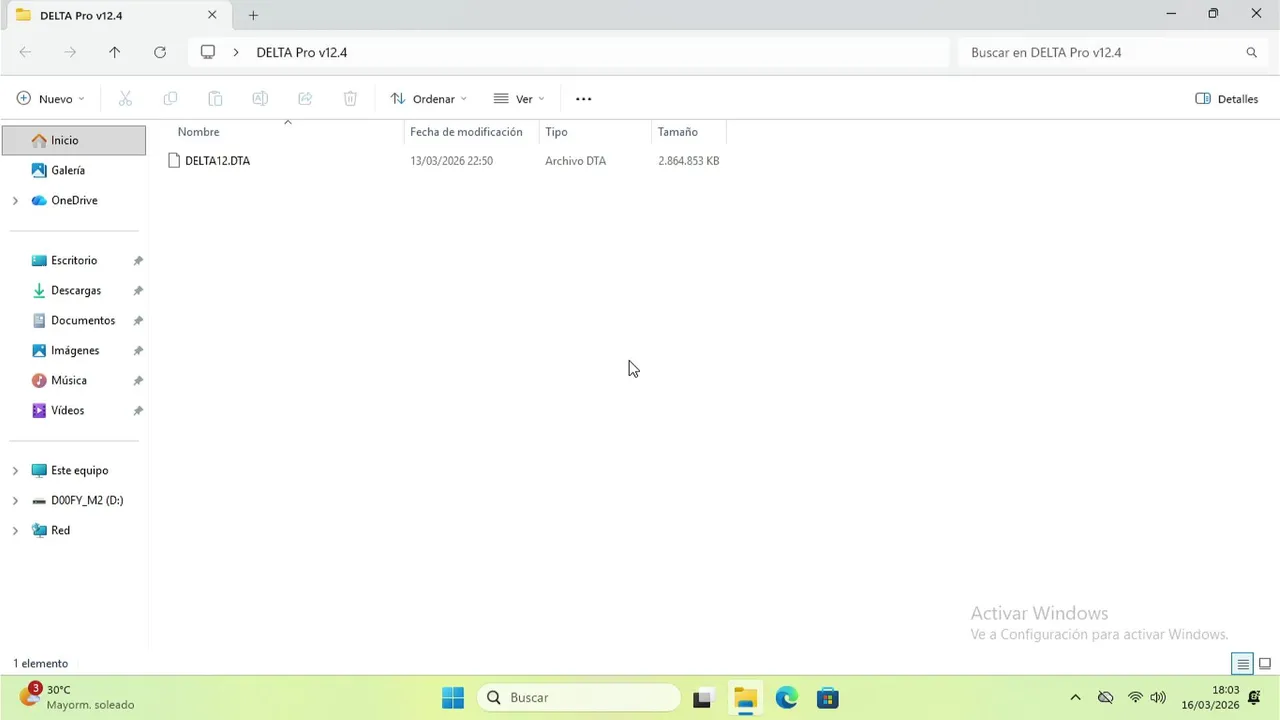Open the Ver view dropdown

519,99
